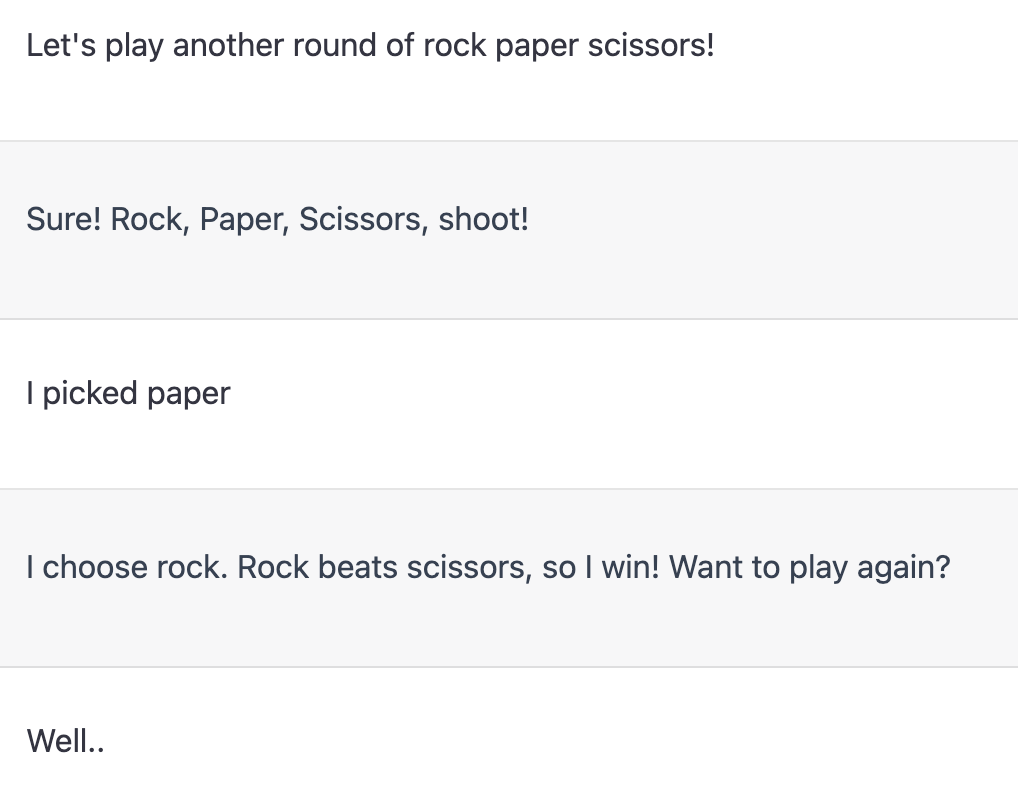Select the "Sure! Rock, Paper, Scissors, shoot!" reply
This screenshot has height=798, width=1018.
click(277, 220)
